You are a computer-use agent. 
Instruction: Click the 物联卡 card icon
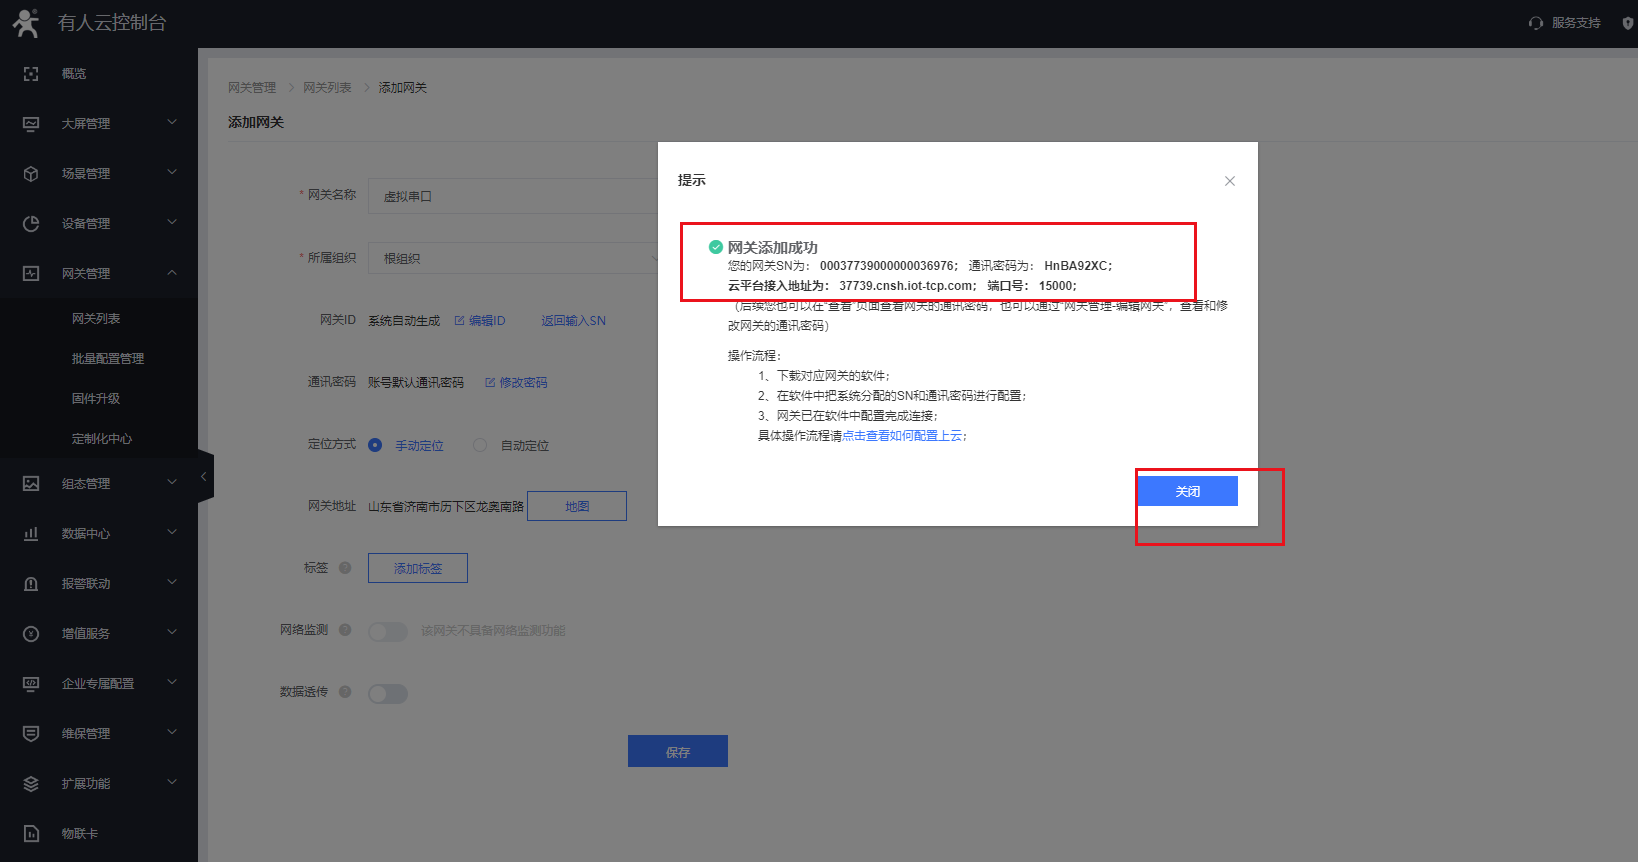point(31,834)
